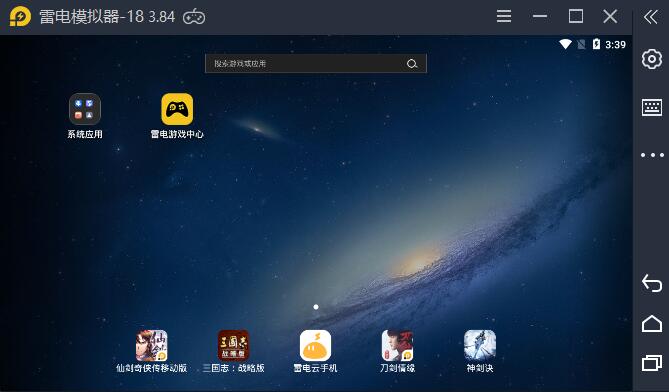Click the battery status icon
The image size is (669, 392).
596,44
